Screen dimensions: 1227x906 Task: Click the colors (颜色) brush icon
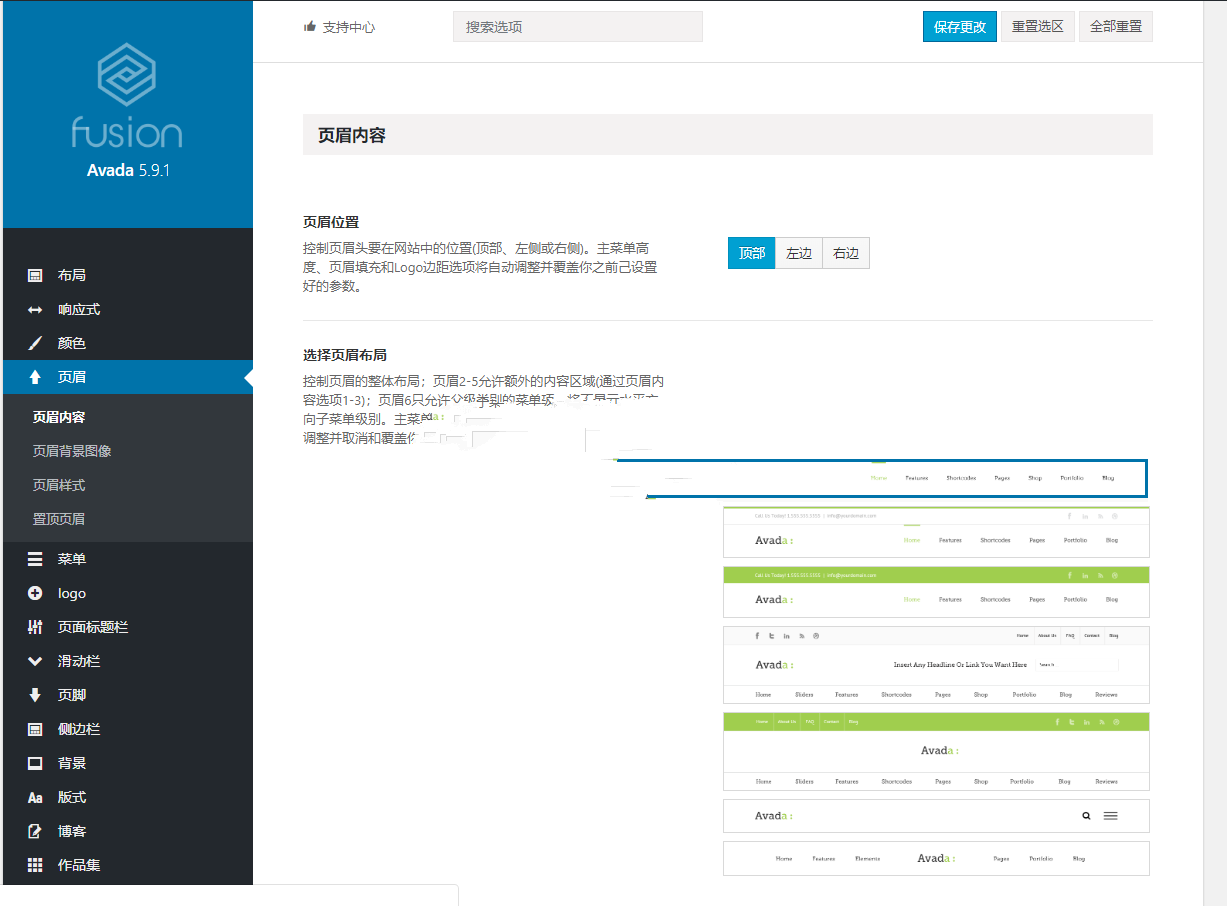click(x=35, y=344)
